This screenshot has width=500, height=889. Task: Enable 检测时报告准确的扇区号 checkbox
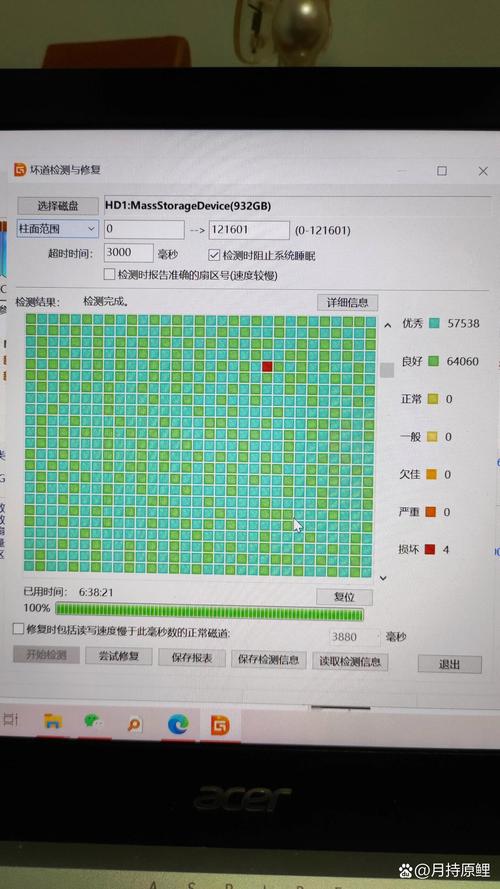point(109,274)
